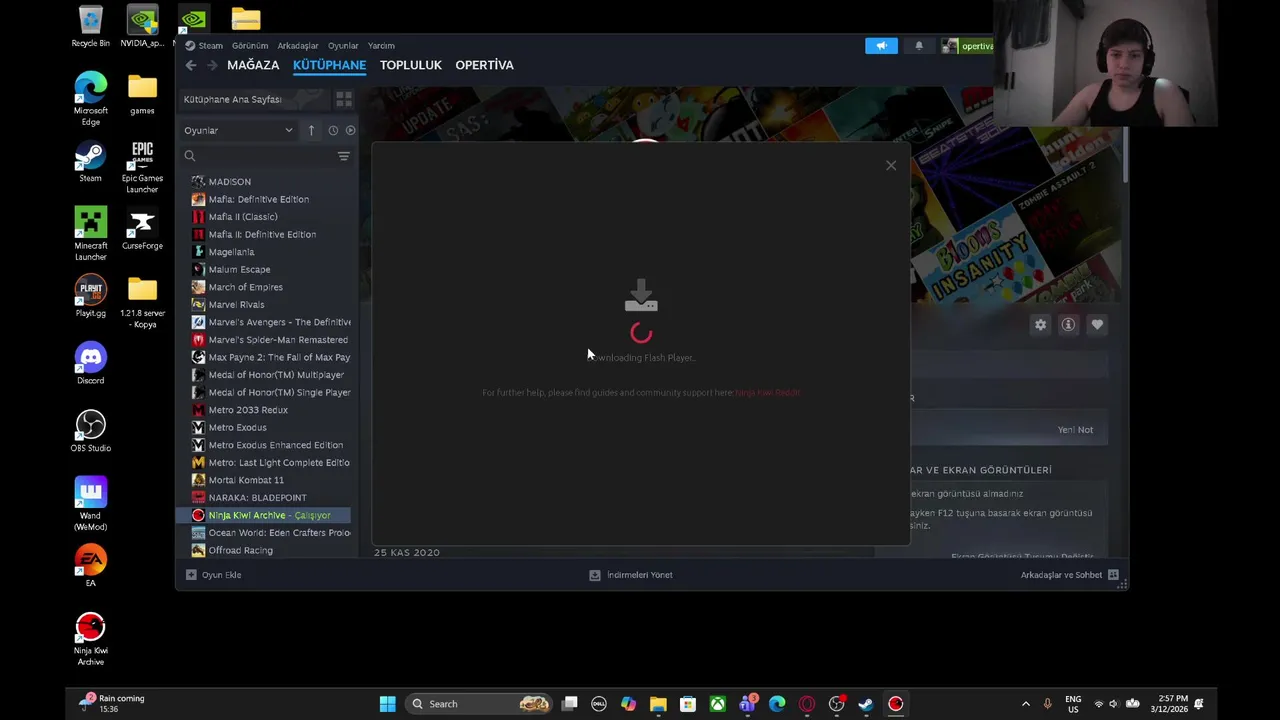Screen dimensions: 1280x720
Task: Click the library search field
Action: tap(258, 156)
